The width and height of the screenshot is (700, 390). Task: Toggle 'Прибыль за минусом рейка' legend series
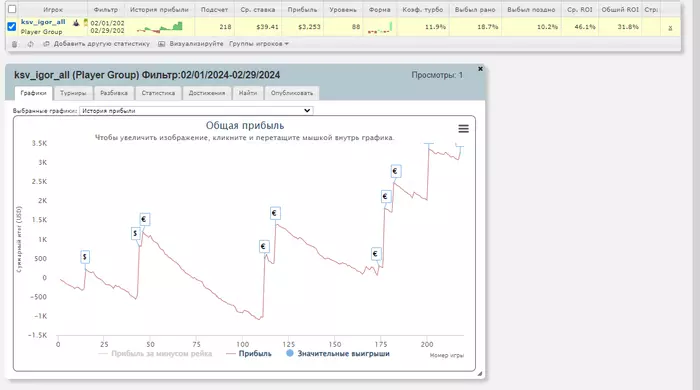pyautogui.click(x=155, y=353)
